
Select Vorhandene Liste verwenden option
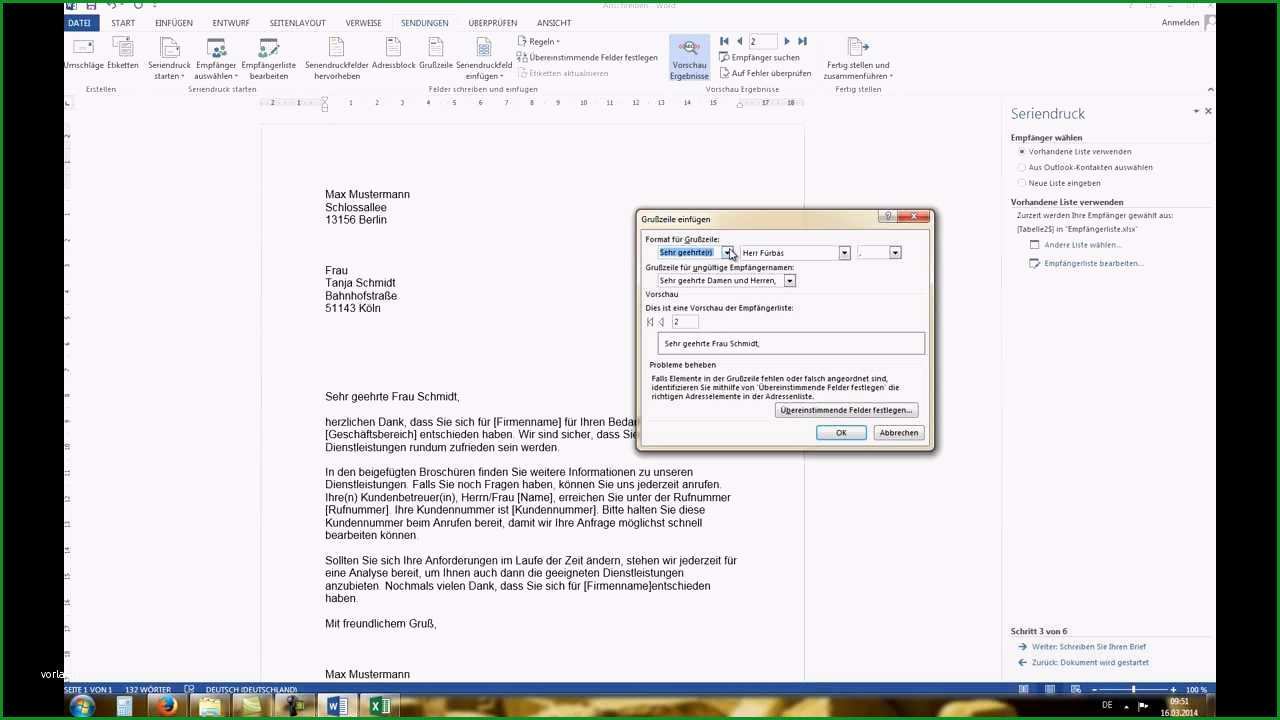coord(1021,152)
